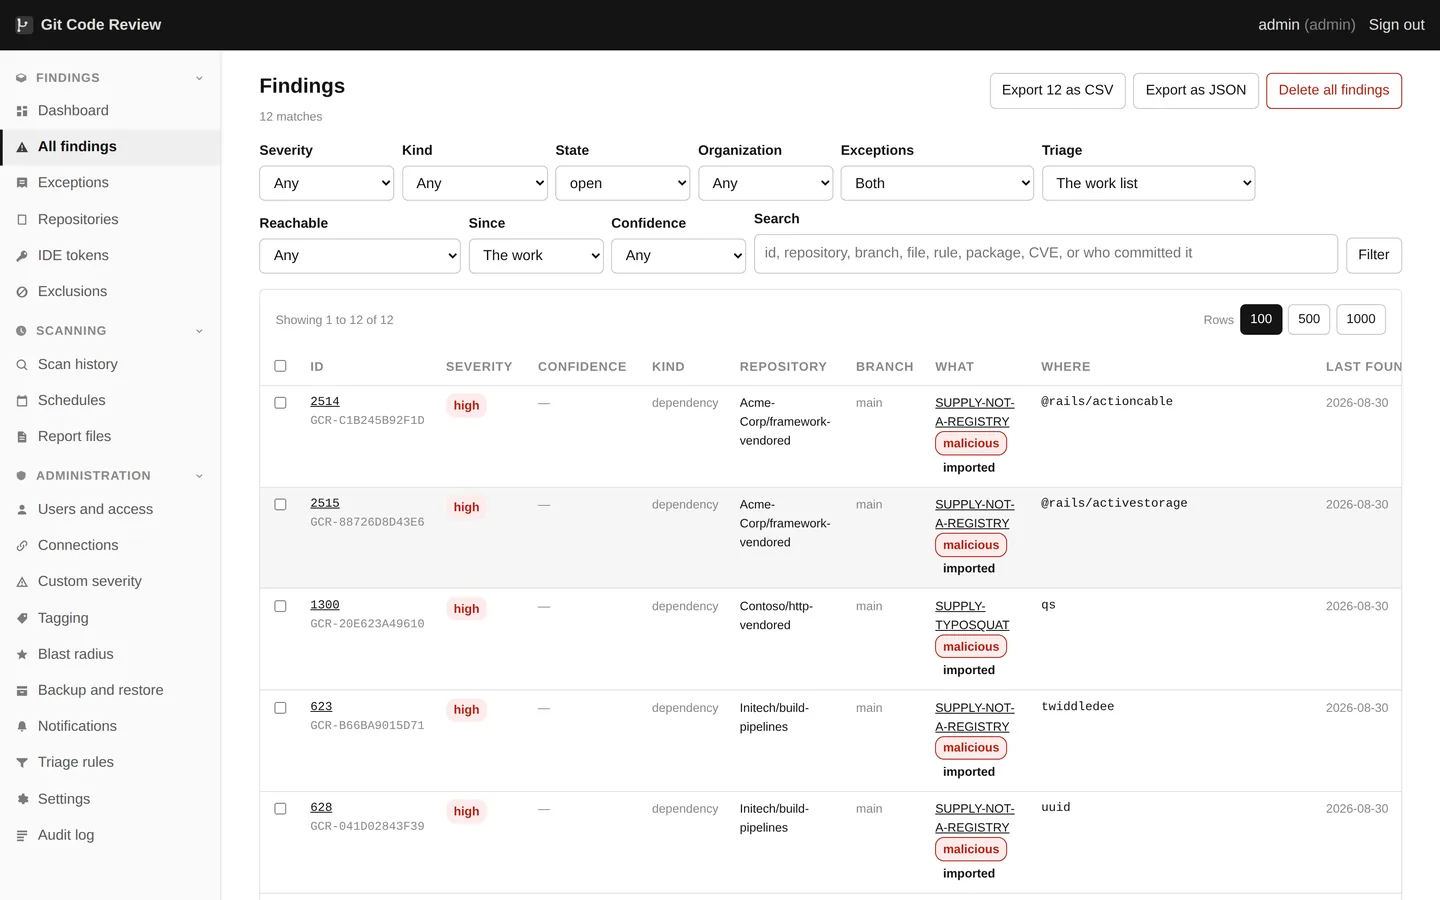Click Delete all findings button
Screen dimensions: 1440x900
1334,90
